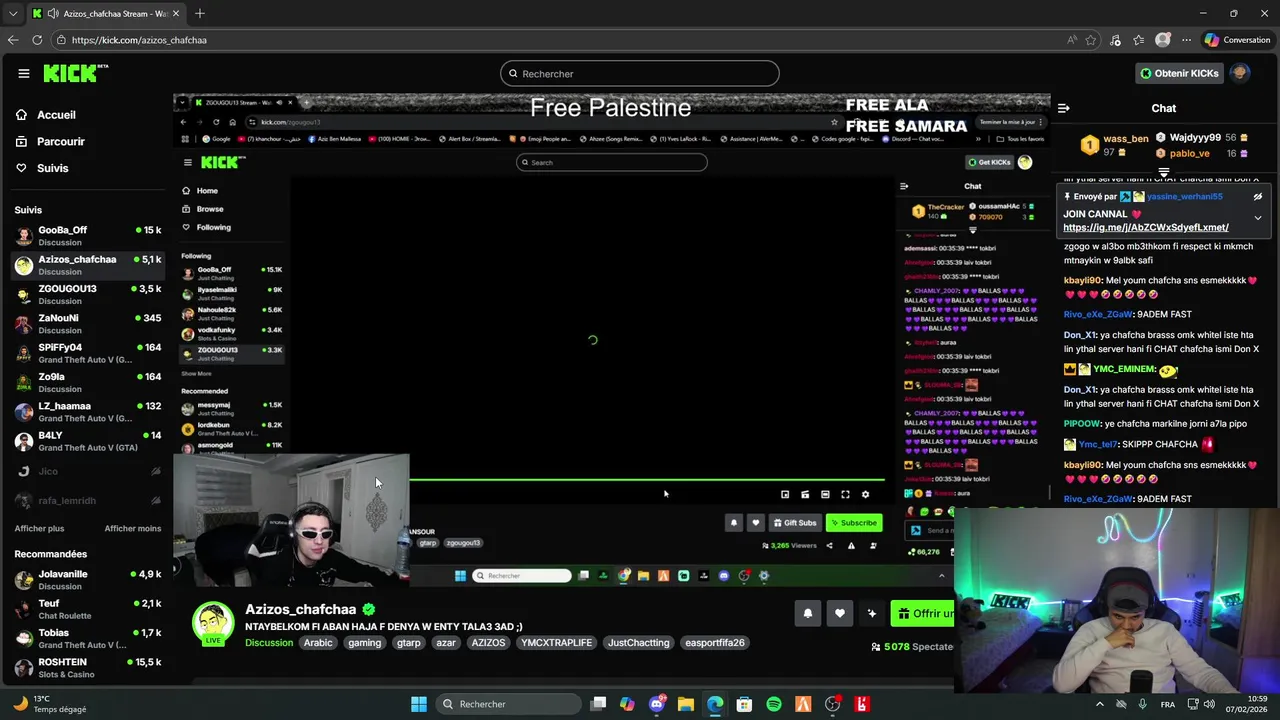Click the browser back arrow

13,40
